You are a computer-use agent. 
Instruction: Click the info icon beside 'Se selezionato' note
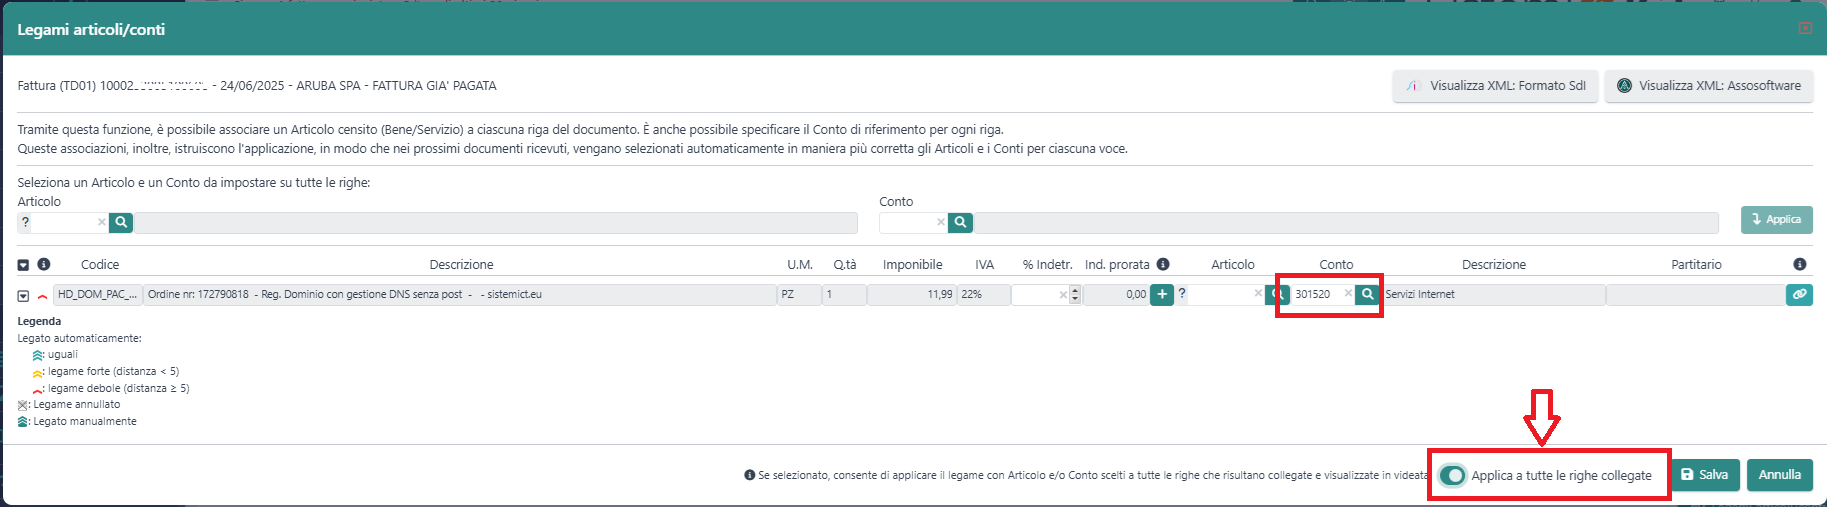coord(750,475)
